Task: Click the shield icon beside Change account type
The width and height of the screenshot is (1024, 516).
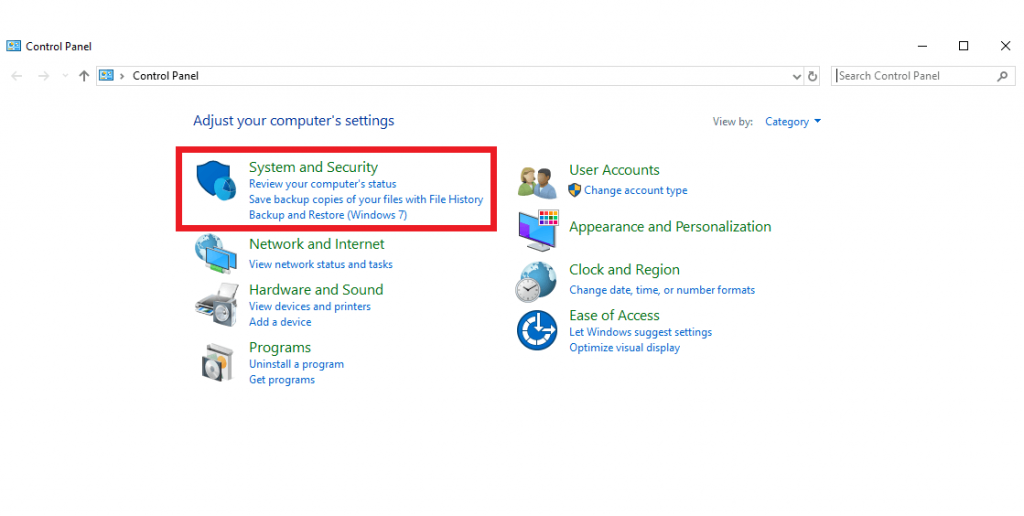Action: (575, 190)
